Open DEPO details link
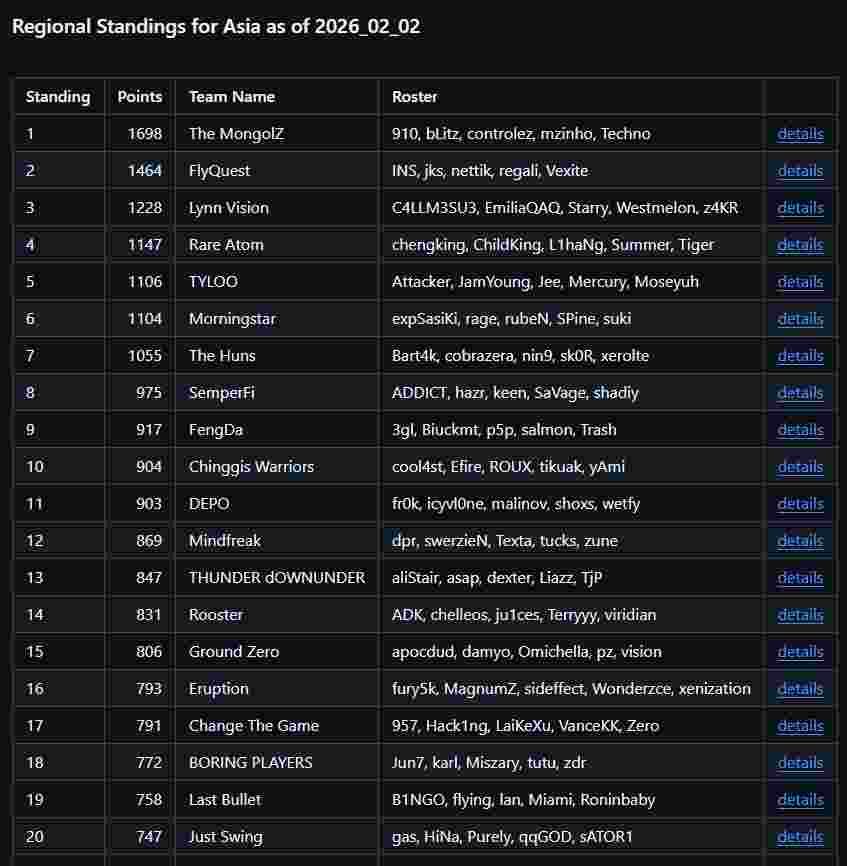The image size is (847, 866). tap(800, 504)
